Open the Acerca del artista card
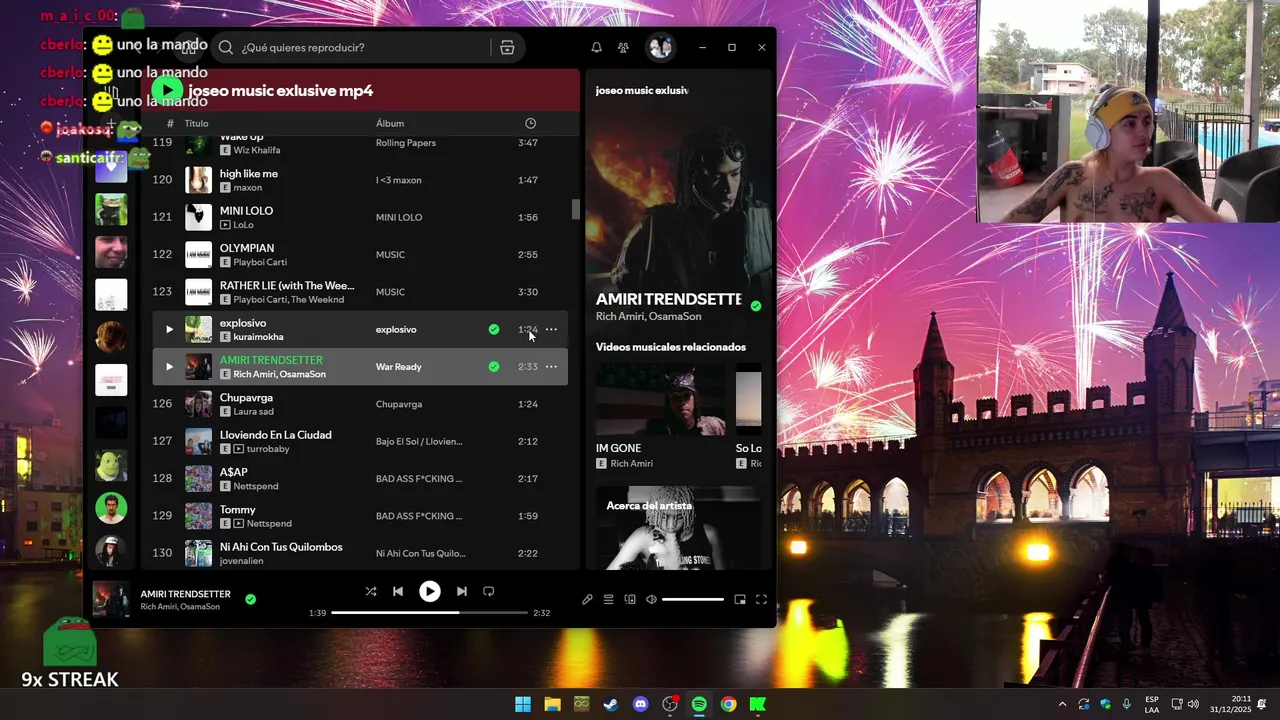Viewport: 1280px width, 720px height. click(x=678, y=528)
